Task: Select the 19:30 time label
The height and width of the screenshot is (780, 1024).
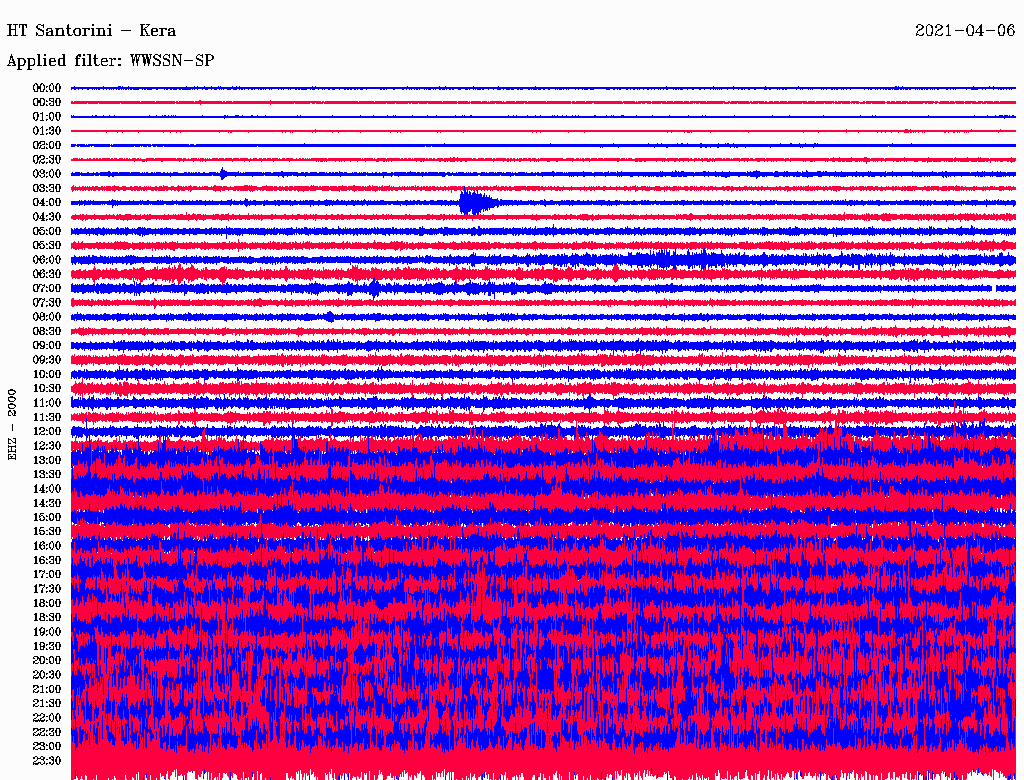Action: 47,646
